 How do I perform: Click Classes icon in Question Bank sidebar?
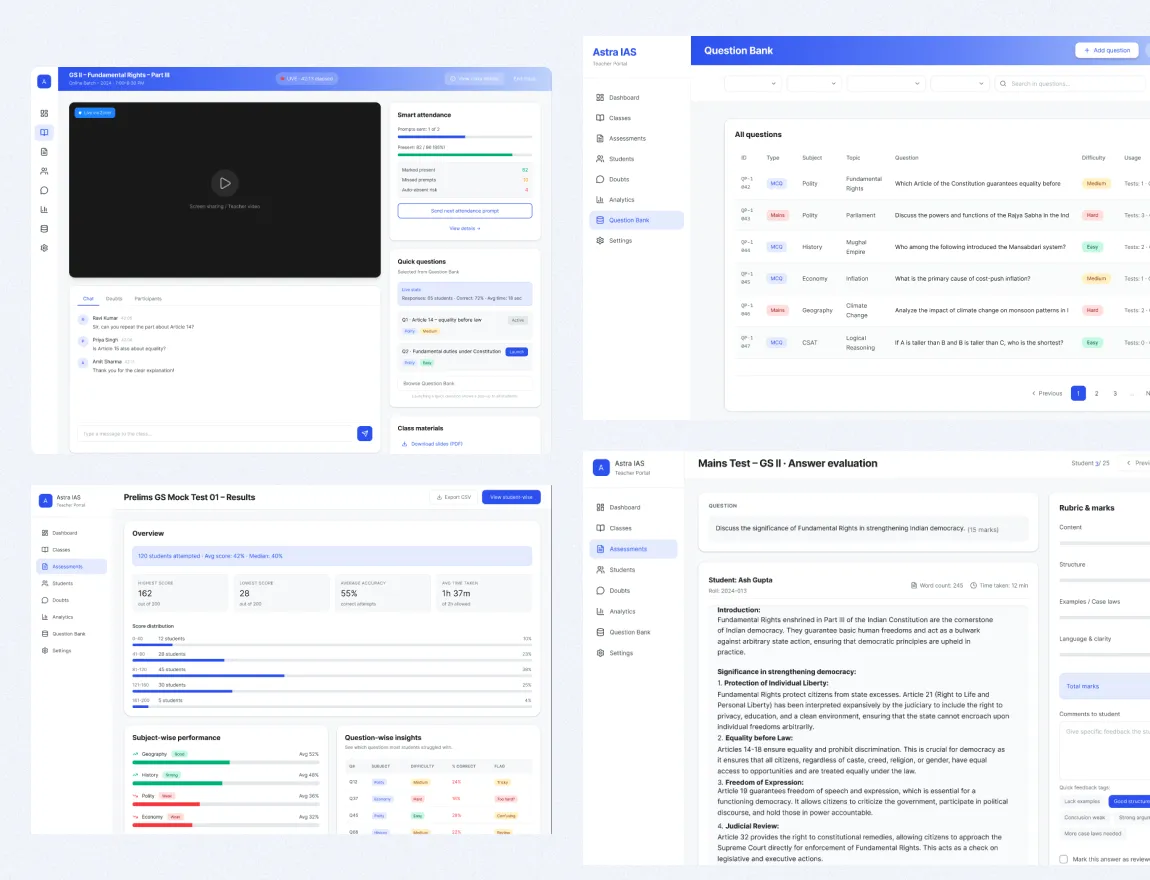point(600,118)
